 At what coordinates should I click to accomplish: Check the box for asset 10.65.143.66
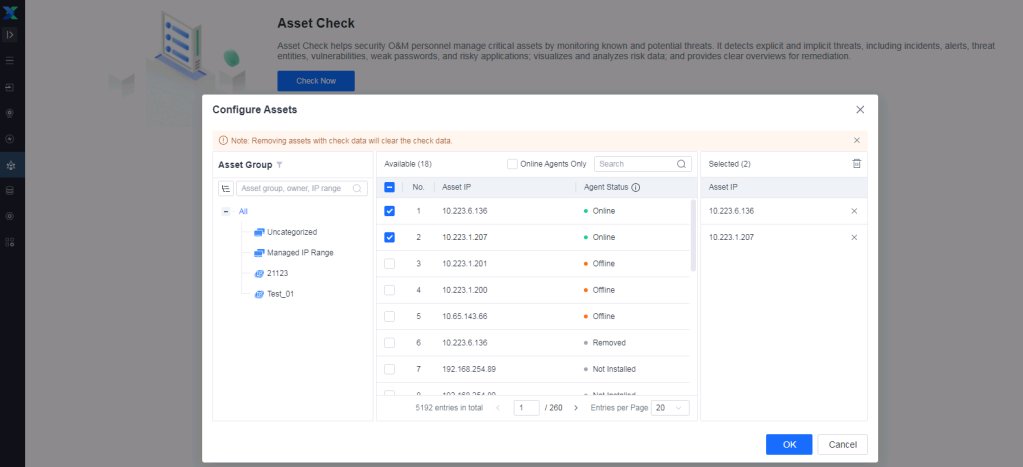pyautogui.click(x=389, y=316)
